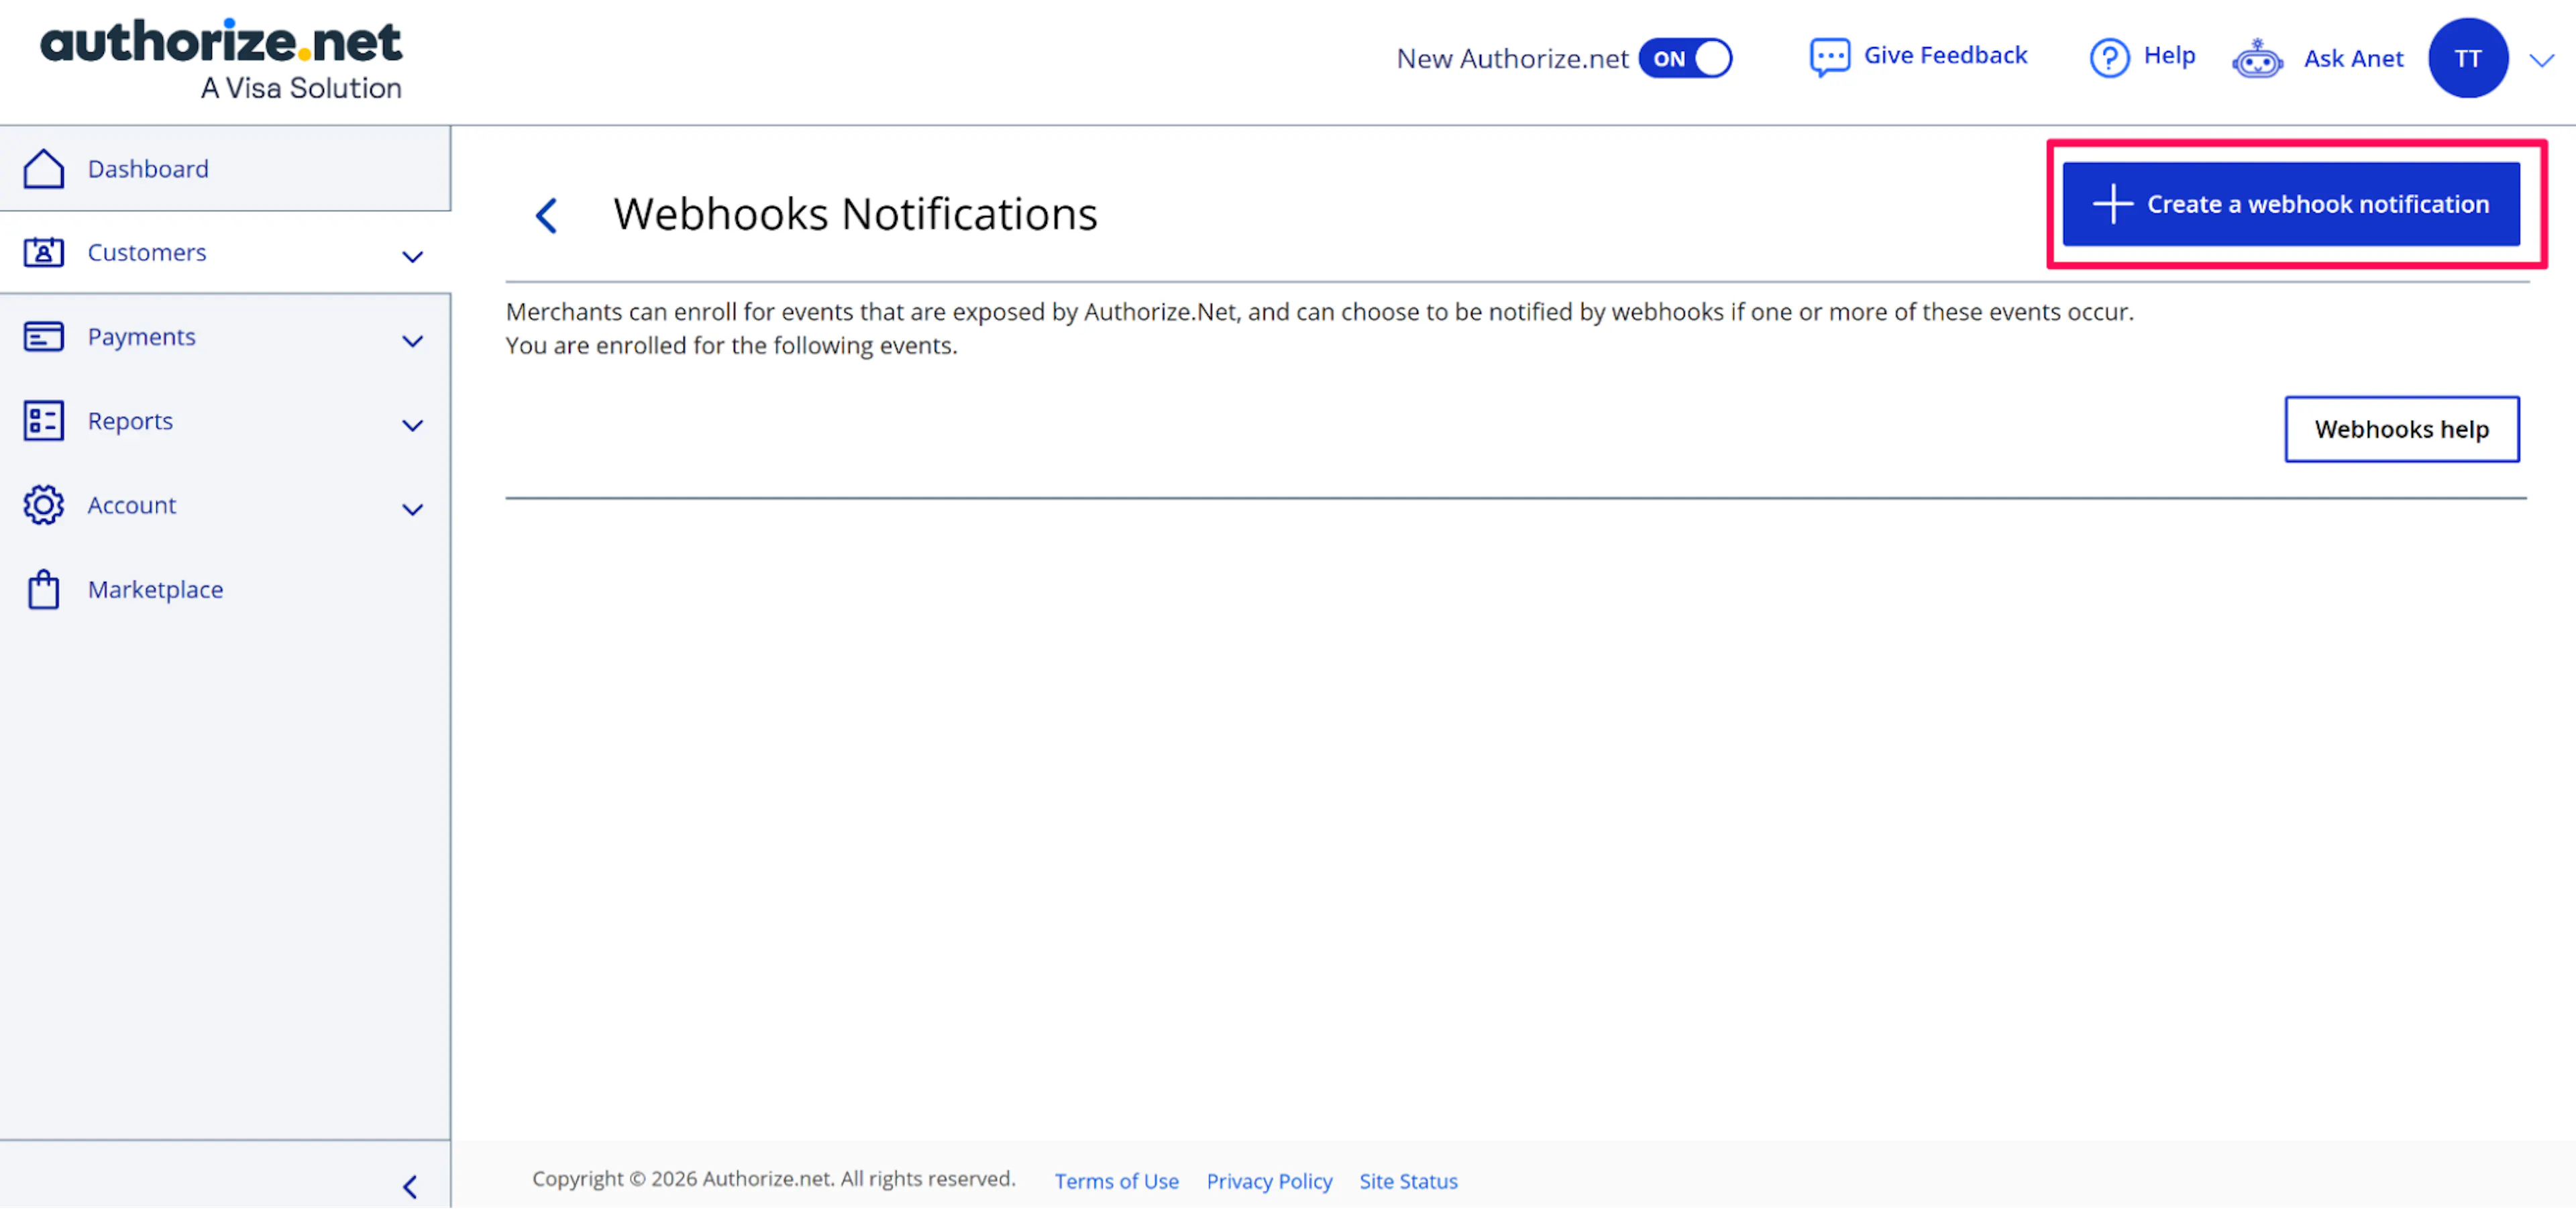Open the Marketplace menu item
This screenshot has height=1209, width=2576.
tap(155, 589)
